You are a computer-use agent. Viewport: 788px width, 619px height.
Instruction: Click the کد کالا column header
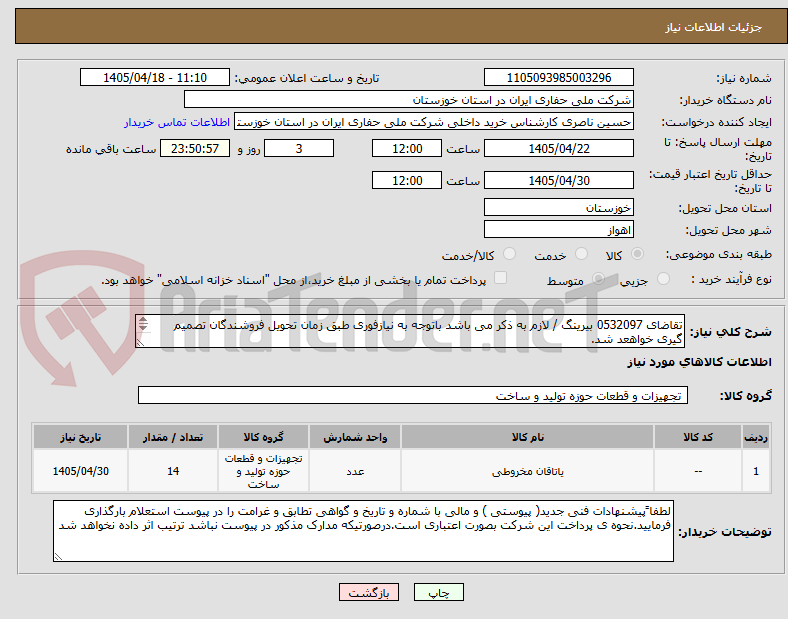698,437
